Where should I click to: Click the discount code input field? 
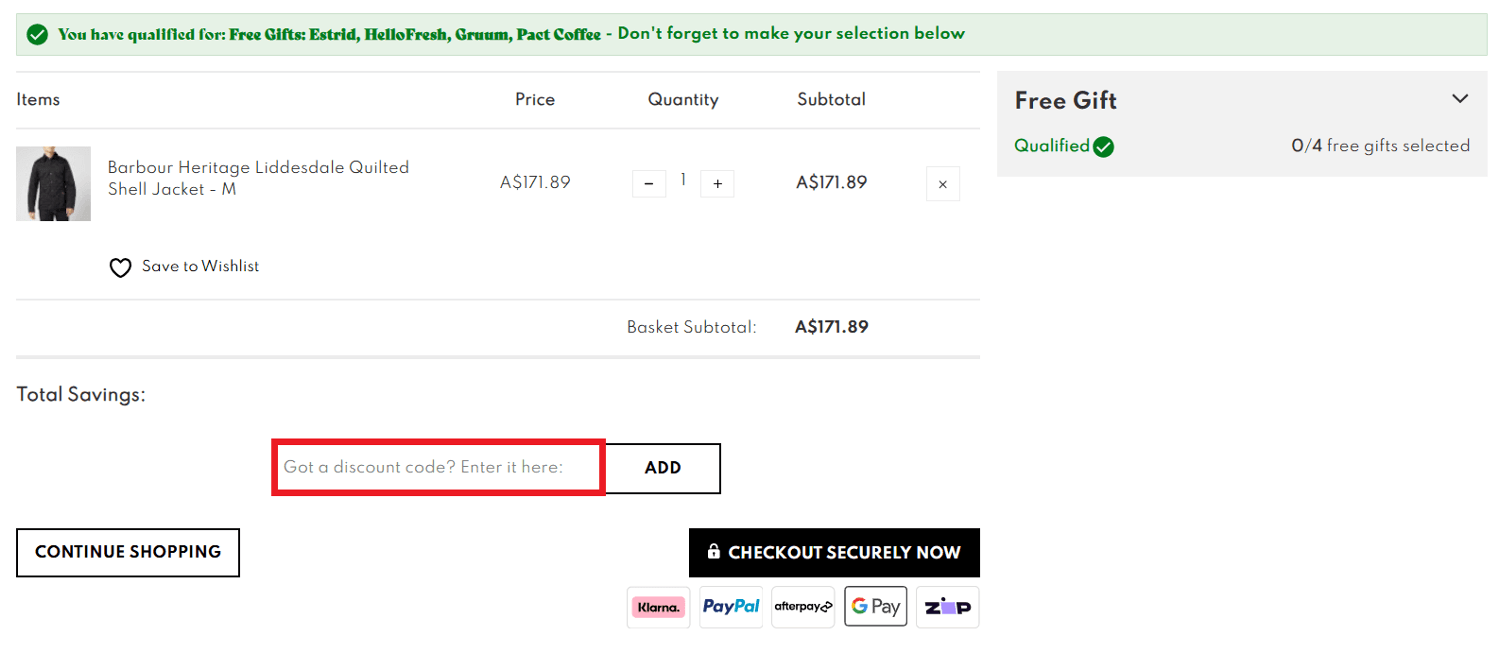click(x=438, y=467)
